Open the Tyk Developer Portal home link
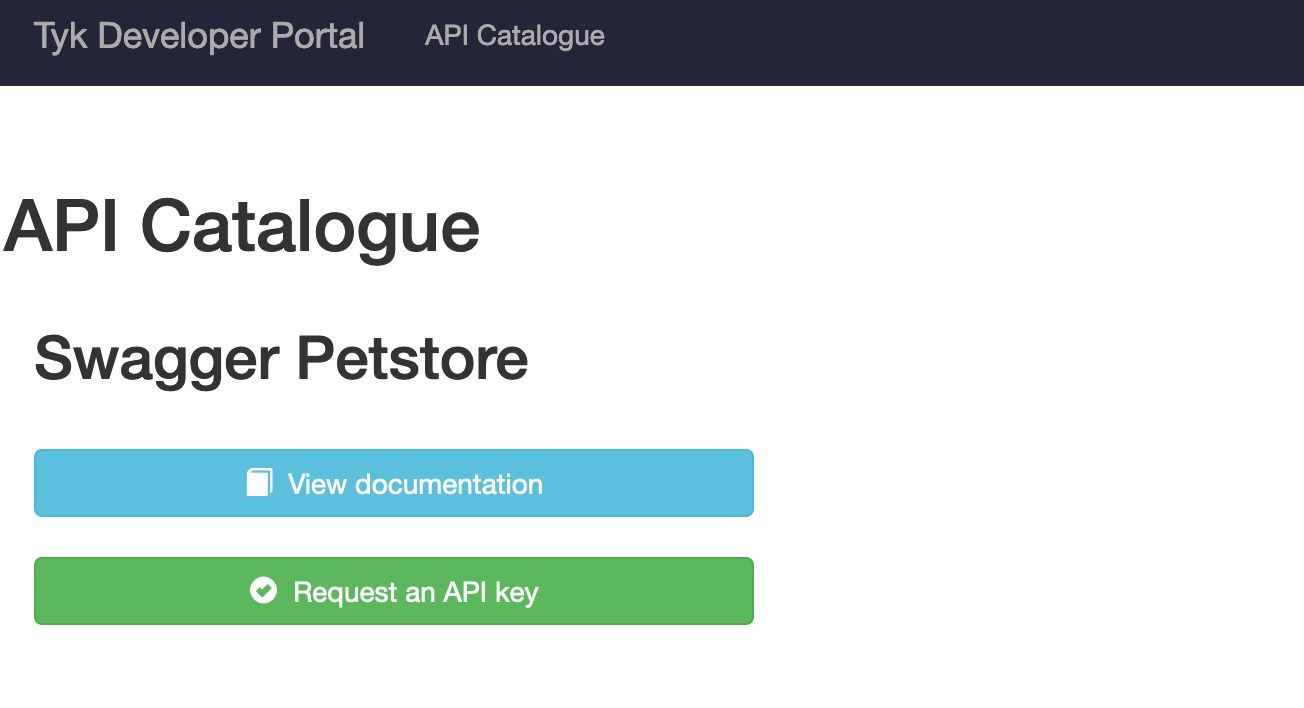Image resolution: width=1304 pixels, height=708 pixels. coord(199,36)
